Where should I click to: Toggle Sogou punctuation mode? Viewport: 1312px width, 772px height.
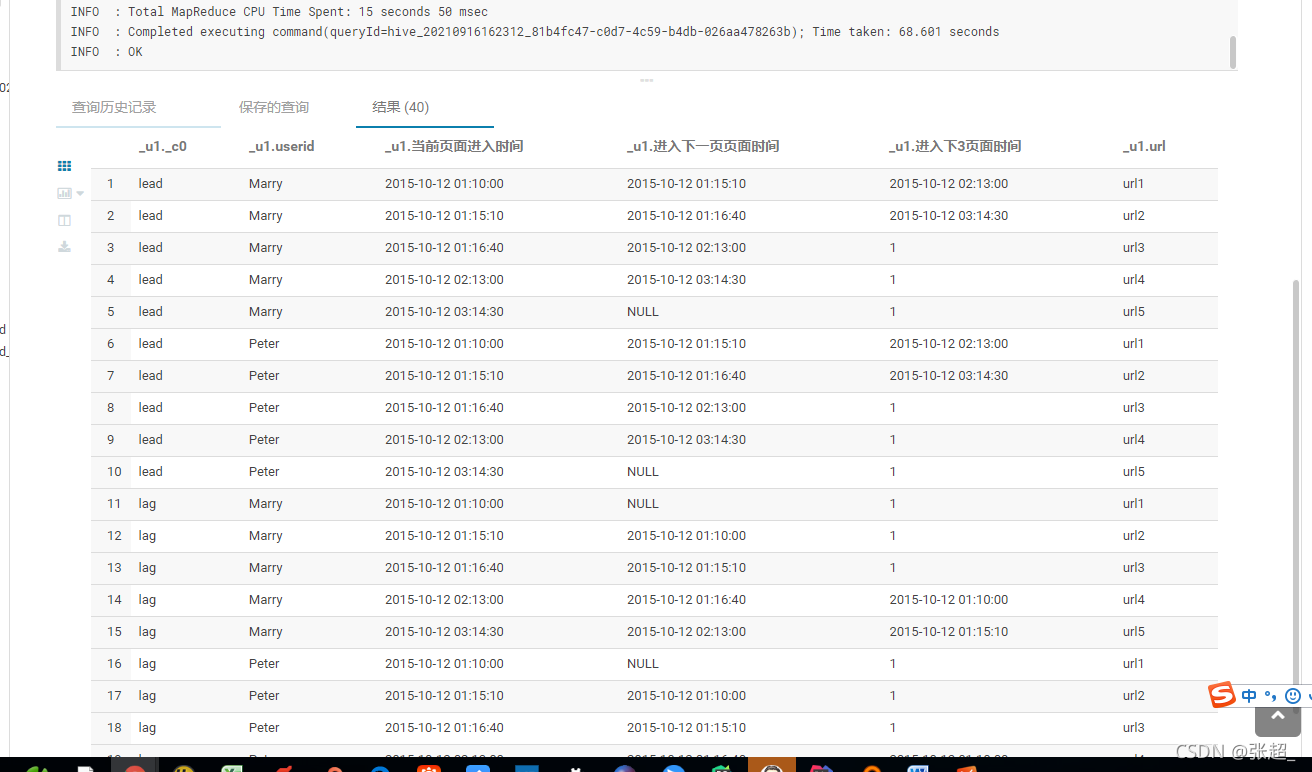[1270, 697]
